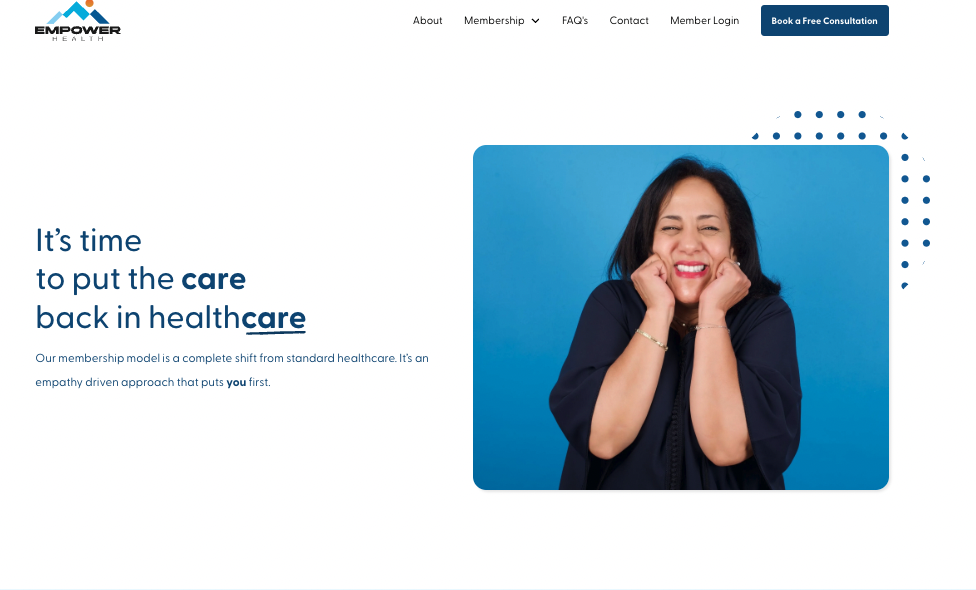Click the orange sun dot in logo
This screenshot has width=976, height=590.
point(90,3)
